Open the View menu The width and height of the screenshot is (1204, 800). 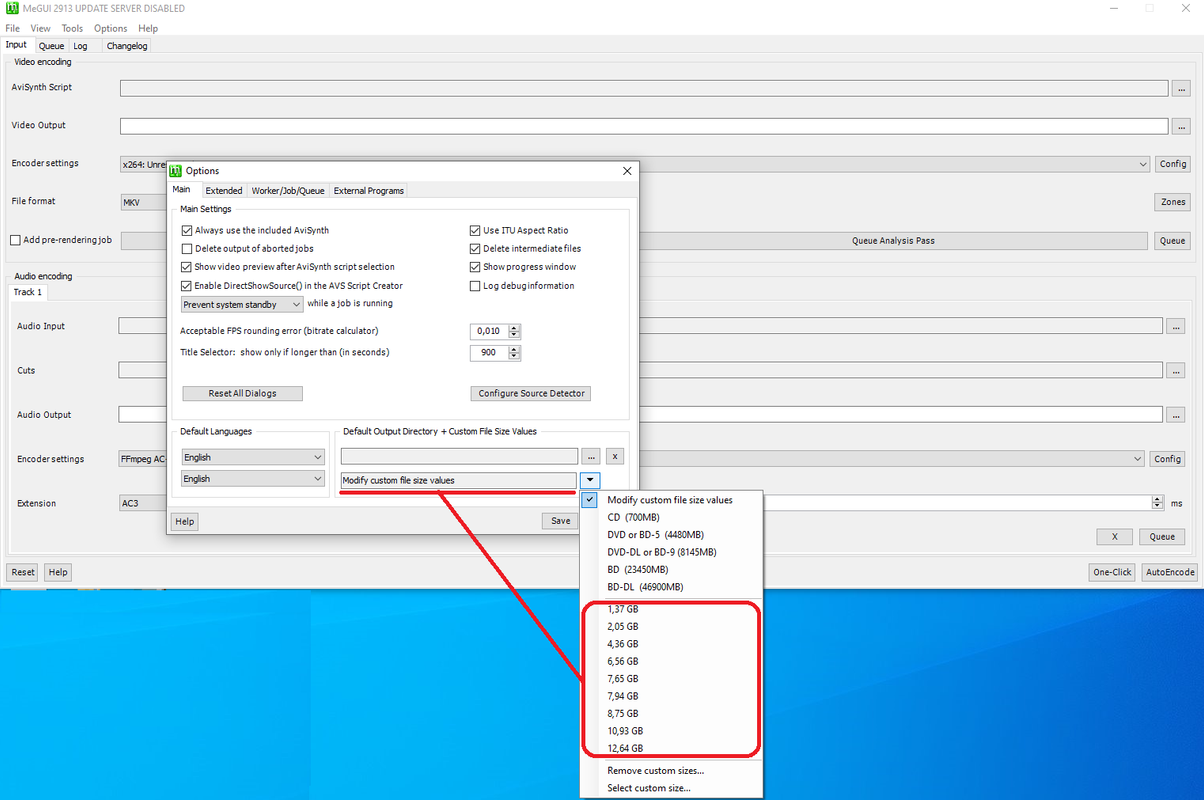[x=41, y=29]
